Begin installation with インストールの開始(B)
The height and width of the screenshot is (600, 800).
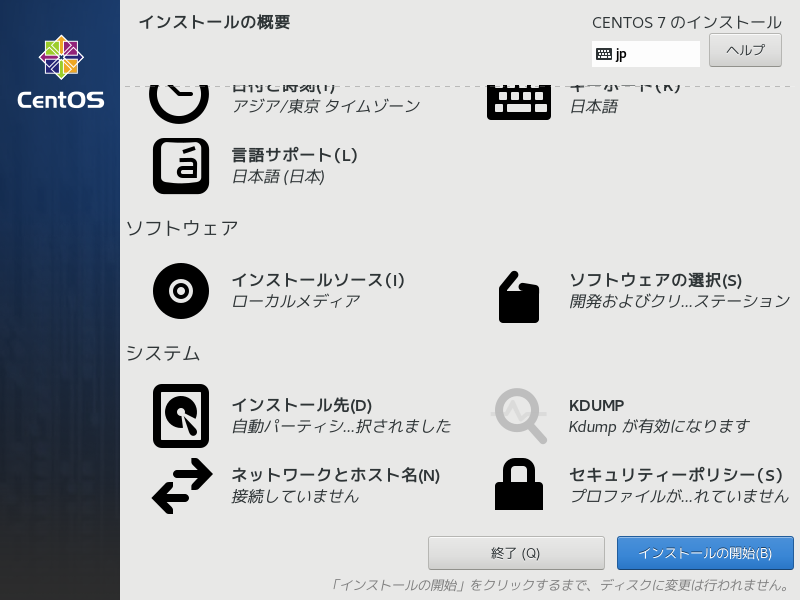click(x=705, y=553)
